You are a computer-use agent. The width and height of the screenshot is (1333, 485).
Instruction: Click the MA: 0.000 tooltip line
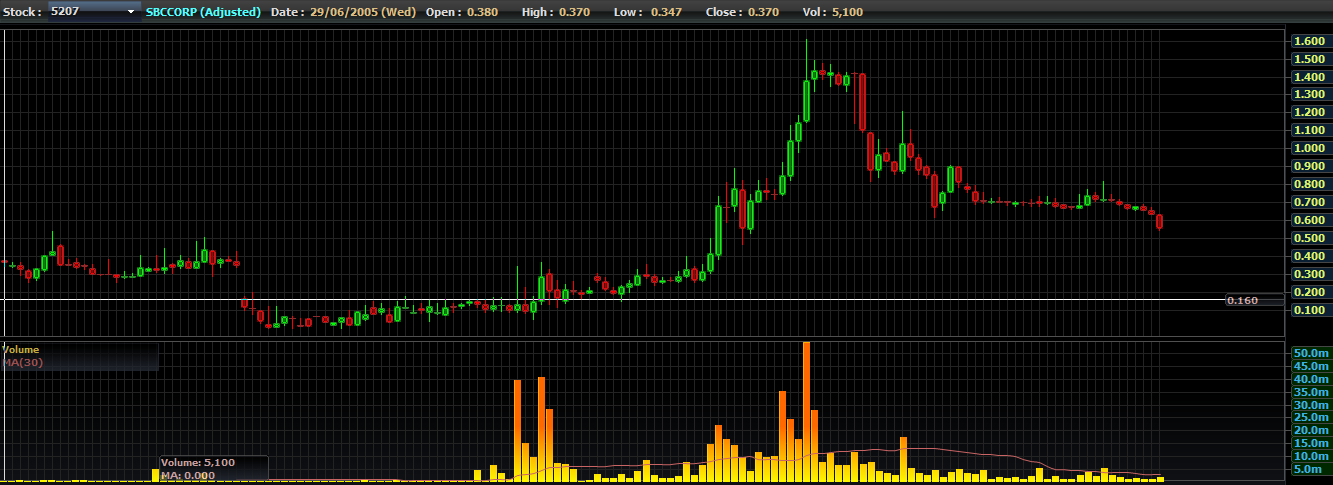point(188,475)
